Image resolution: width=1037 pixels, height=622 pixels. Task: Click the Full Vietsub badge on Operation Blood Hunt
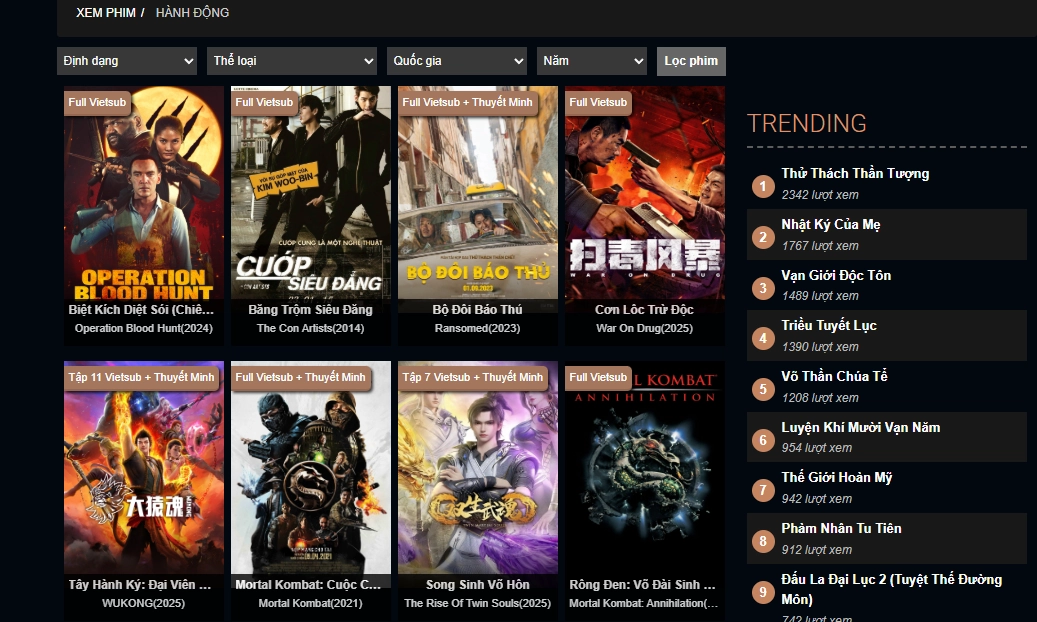(98, 102)
